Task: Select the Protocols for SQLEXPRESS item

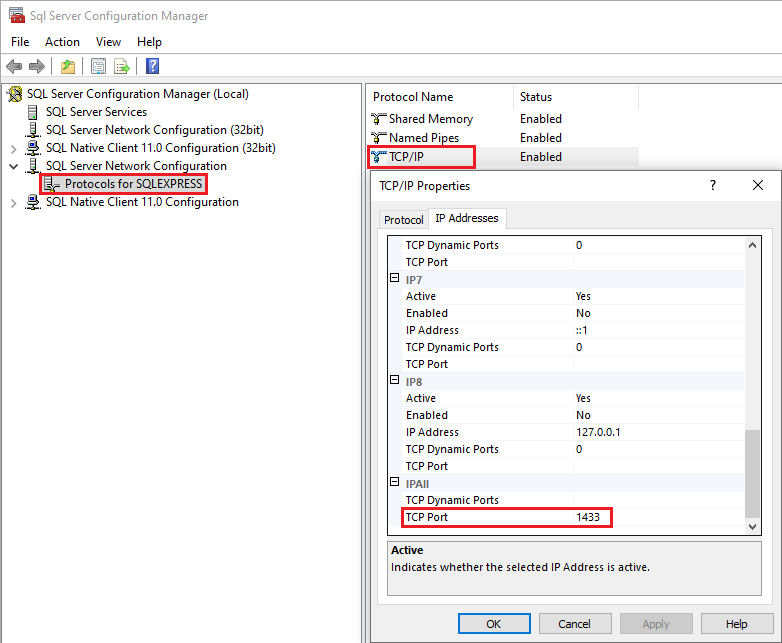Action: (133, 184)
